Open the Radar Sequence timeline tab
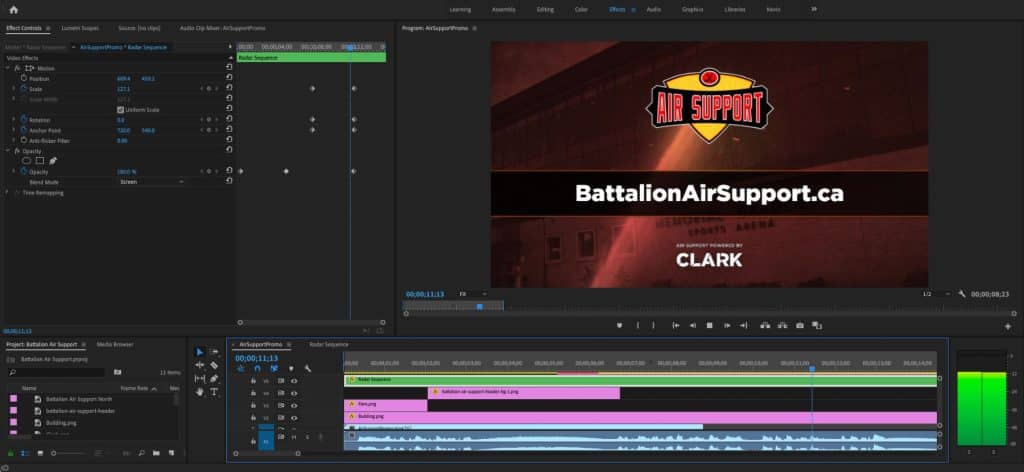The image size is (1024, 472). pyautogui.click(x=328, y=345)
